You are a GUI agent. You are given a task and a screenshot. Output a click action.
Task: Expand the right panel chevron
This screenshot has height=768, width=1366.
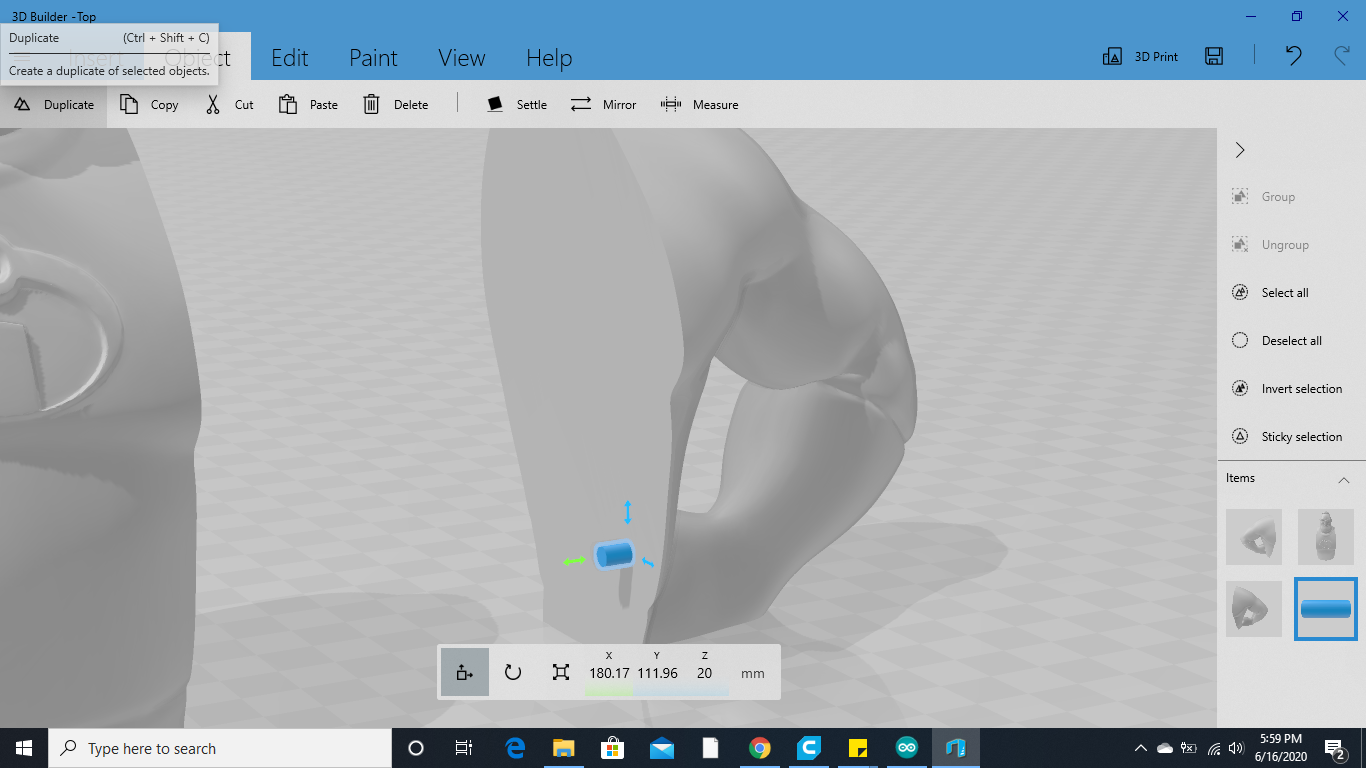pyautogui.click(x=1239, y=149)
